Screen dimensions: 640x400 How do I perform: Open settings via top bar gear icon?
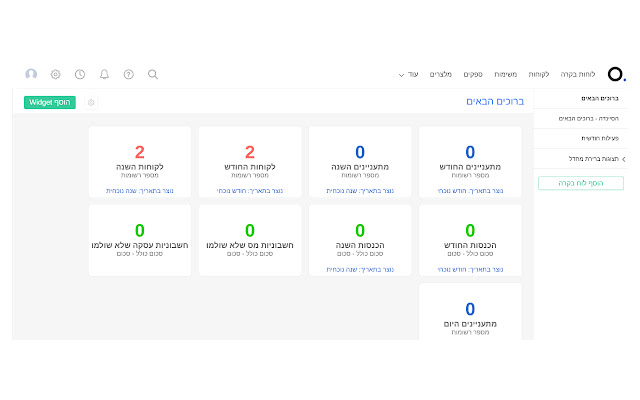tap(55, 74)
